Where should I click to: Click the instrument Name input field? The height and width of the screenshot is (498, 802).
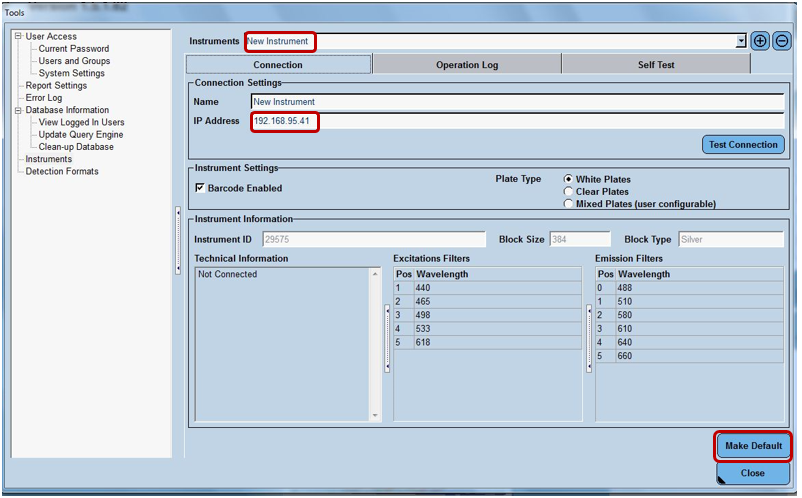point(516,102)
